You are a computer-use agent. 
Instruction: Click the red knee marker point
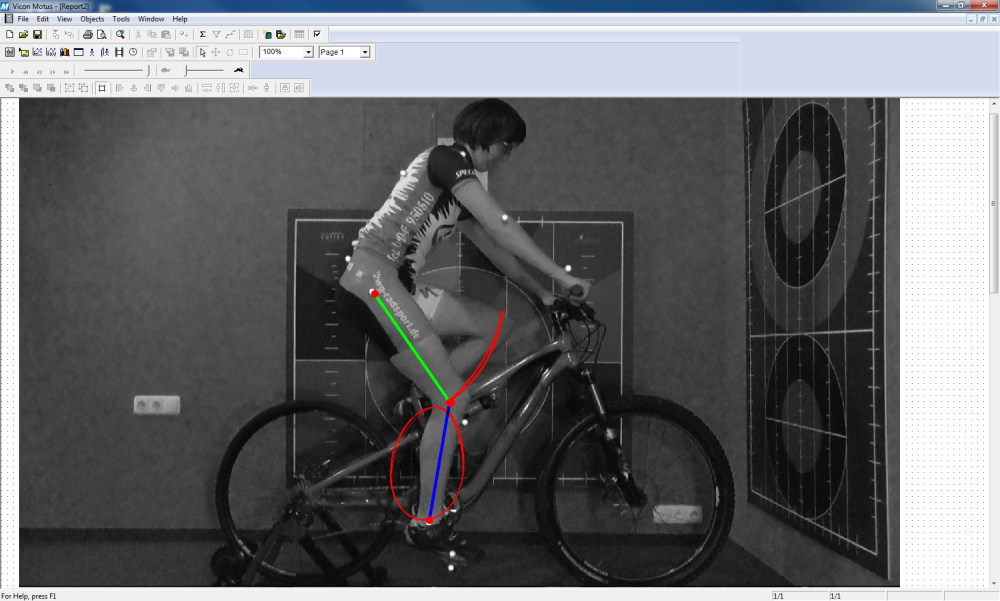450,403
